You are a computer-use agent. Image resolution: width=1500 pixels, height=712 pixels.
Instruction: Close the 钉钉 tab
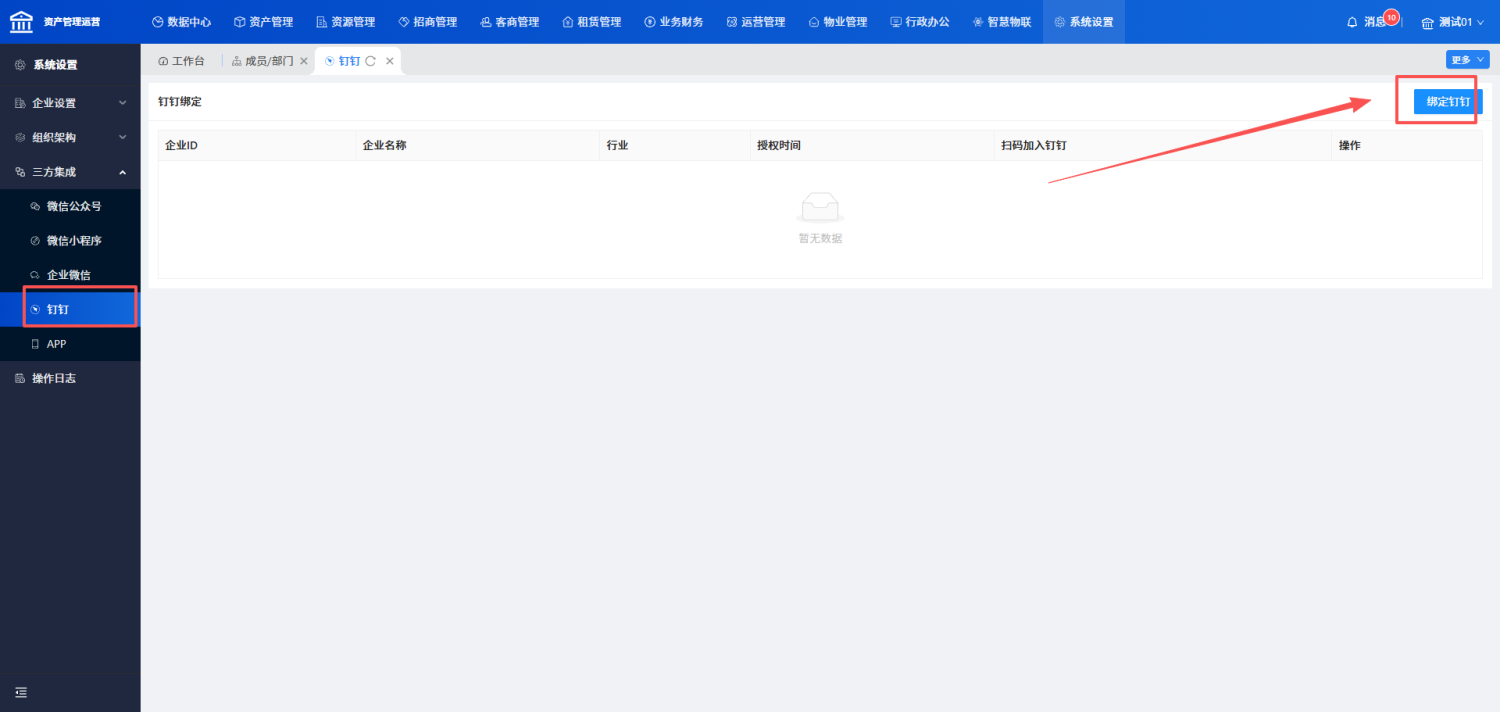tap(390, 61)
